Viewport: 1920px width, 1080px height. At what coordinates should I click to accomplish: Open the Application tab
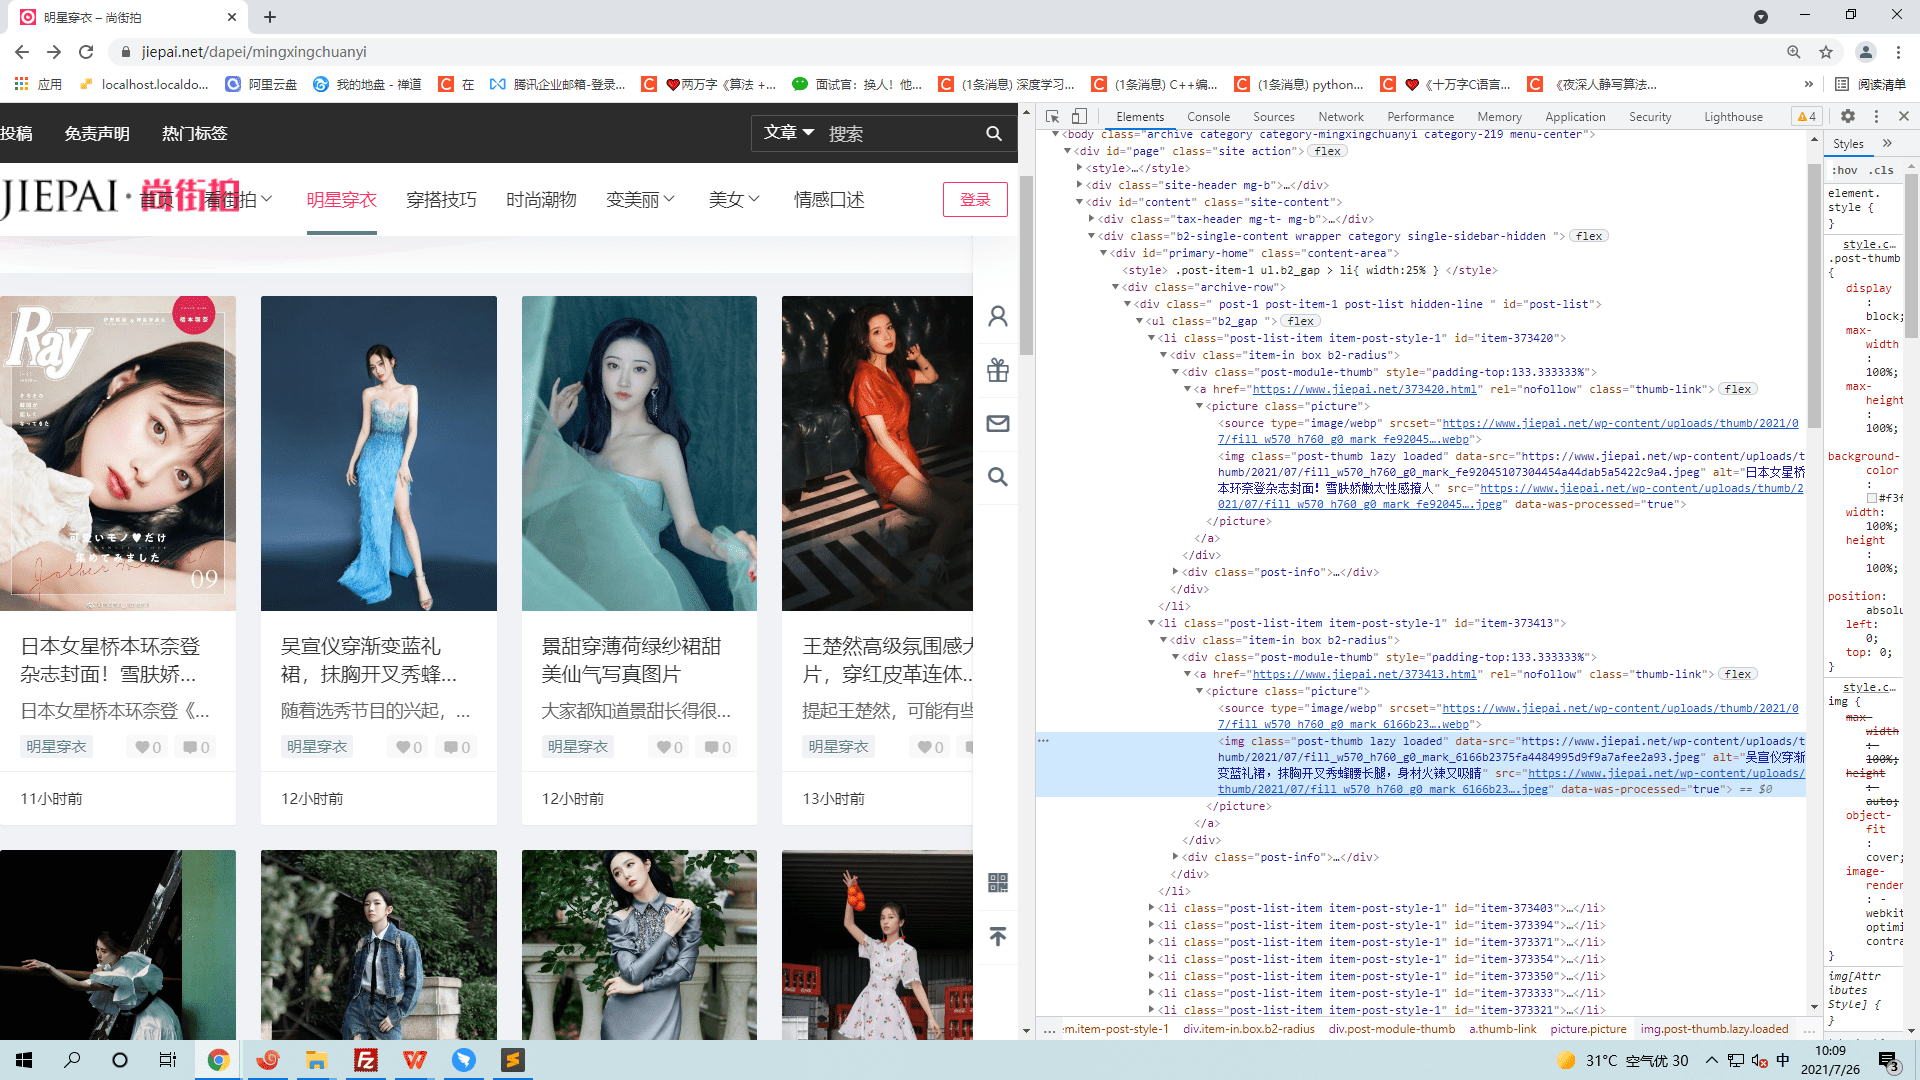pyautogui.click(x=1575, y=117)
